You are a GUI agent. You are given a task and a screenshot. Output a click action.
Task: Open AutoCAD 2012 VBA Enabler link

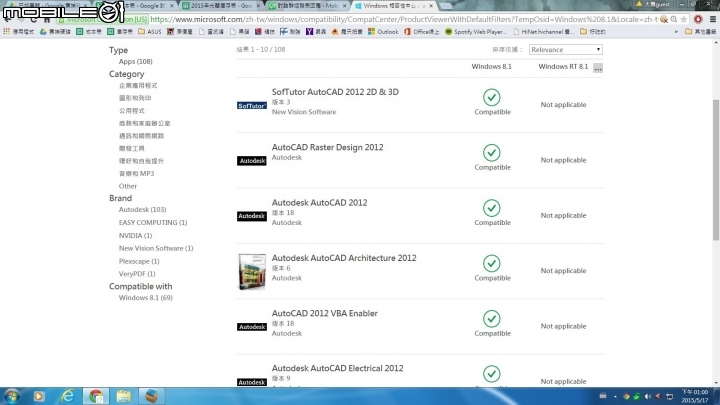tap(325, 313)
